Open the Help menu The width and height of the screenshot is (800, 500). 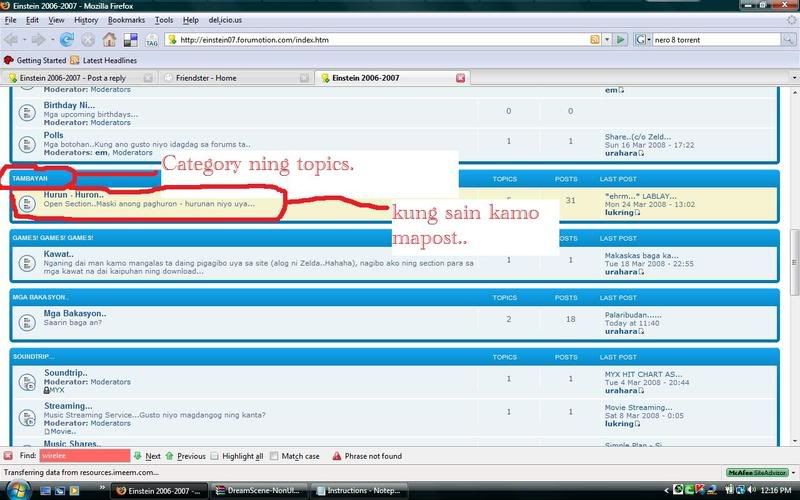point(190,20)
